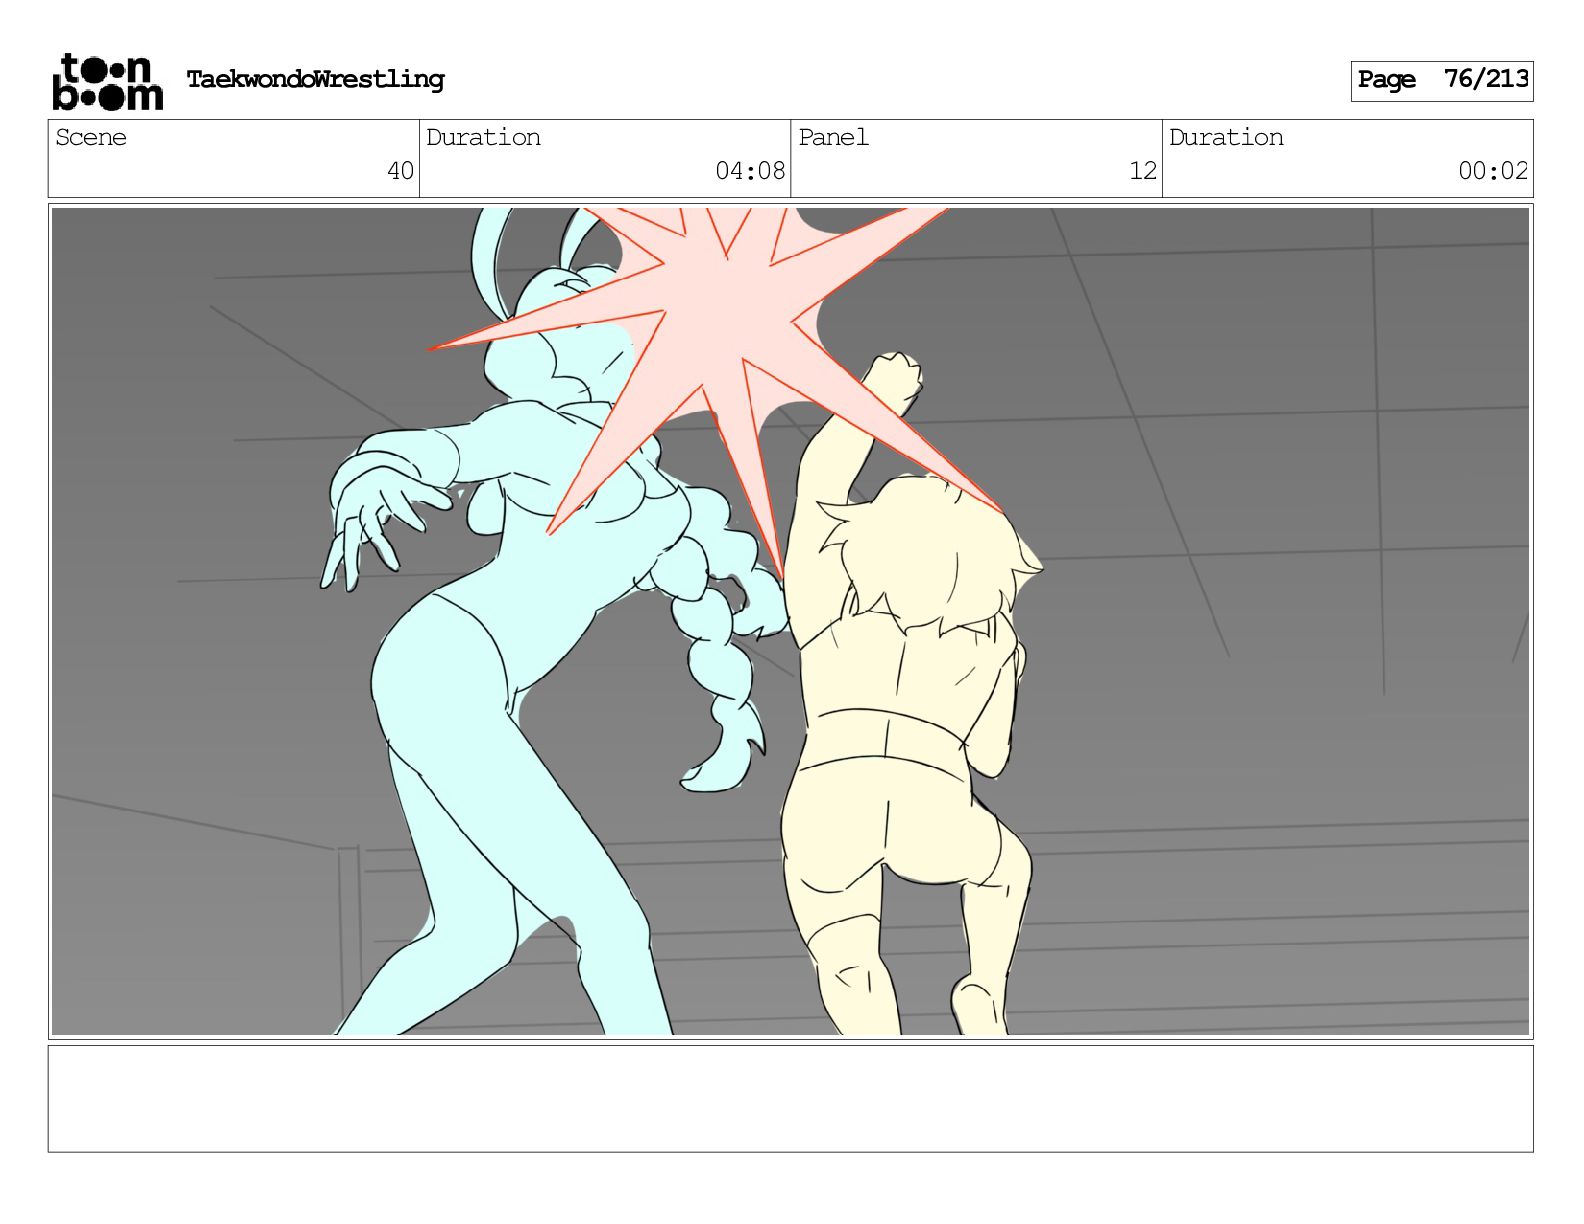
Task: Click the Page 76/213 indicator box
Action: tap(1441, 80)
